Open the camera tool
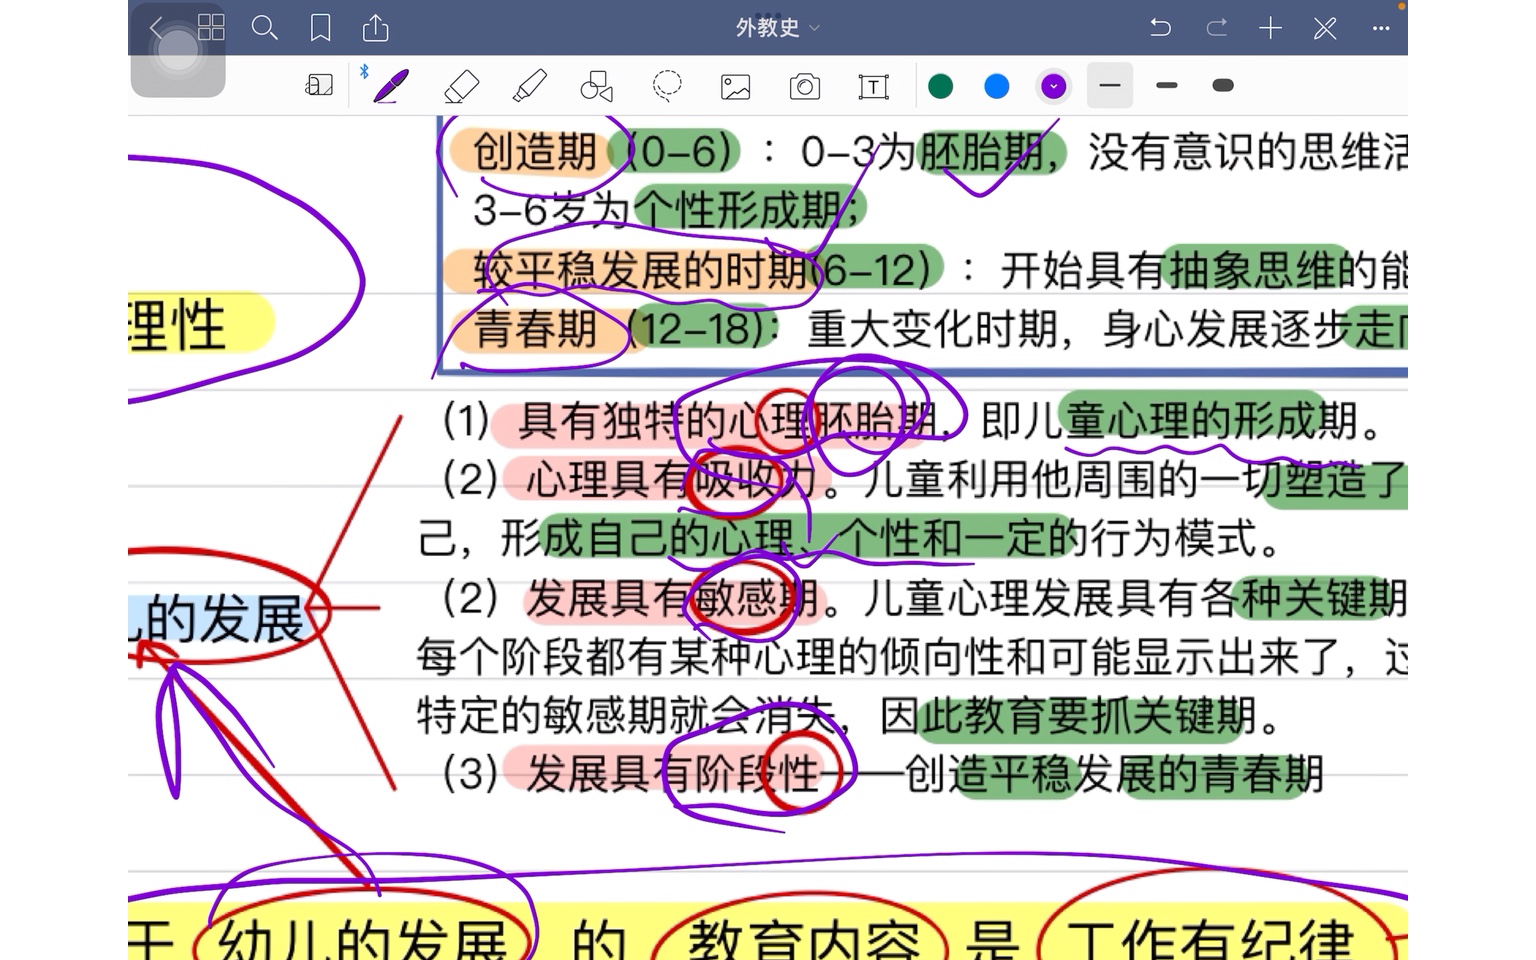 (805, 87)
